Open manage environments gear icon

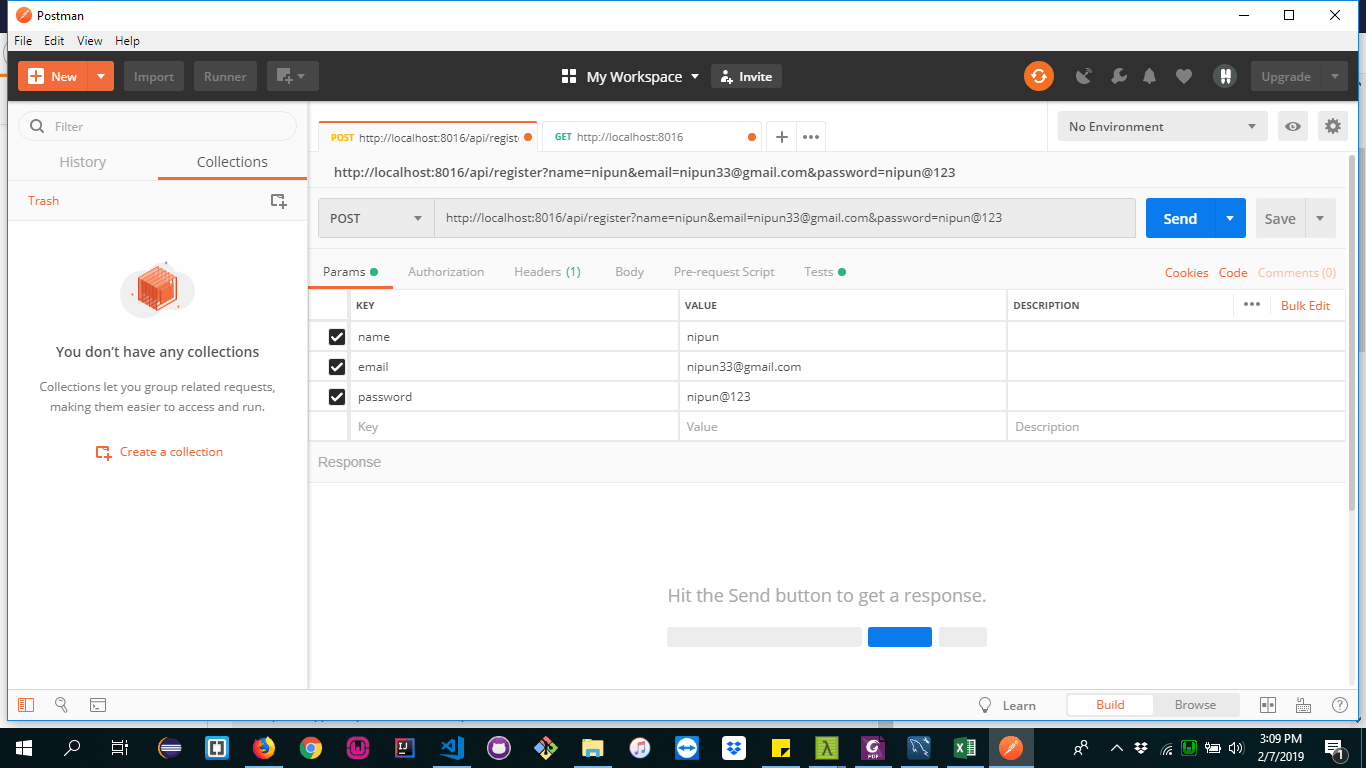[x=1332, y=127]
